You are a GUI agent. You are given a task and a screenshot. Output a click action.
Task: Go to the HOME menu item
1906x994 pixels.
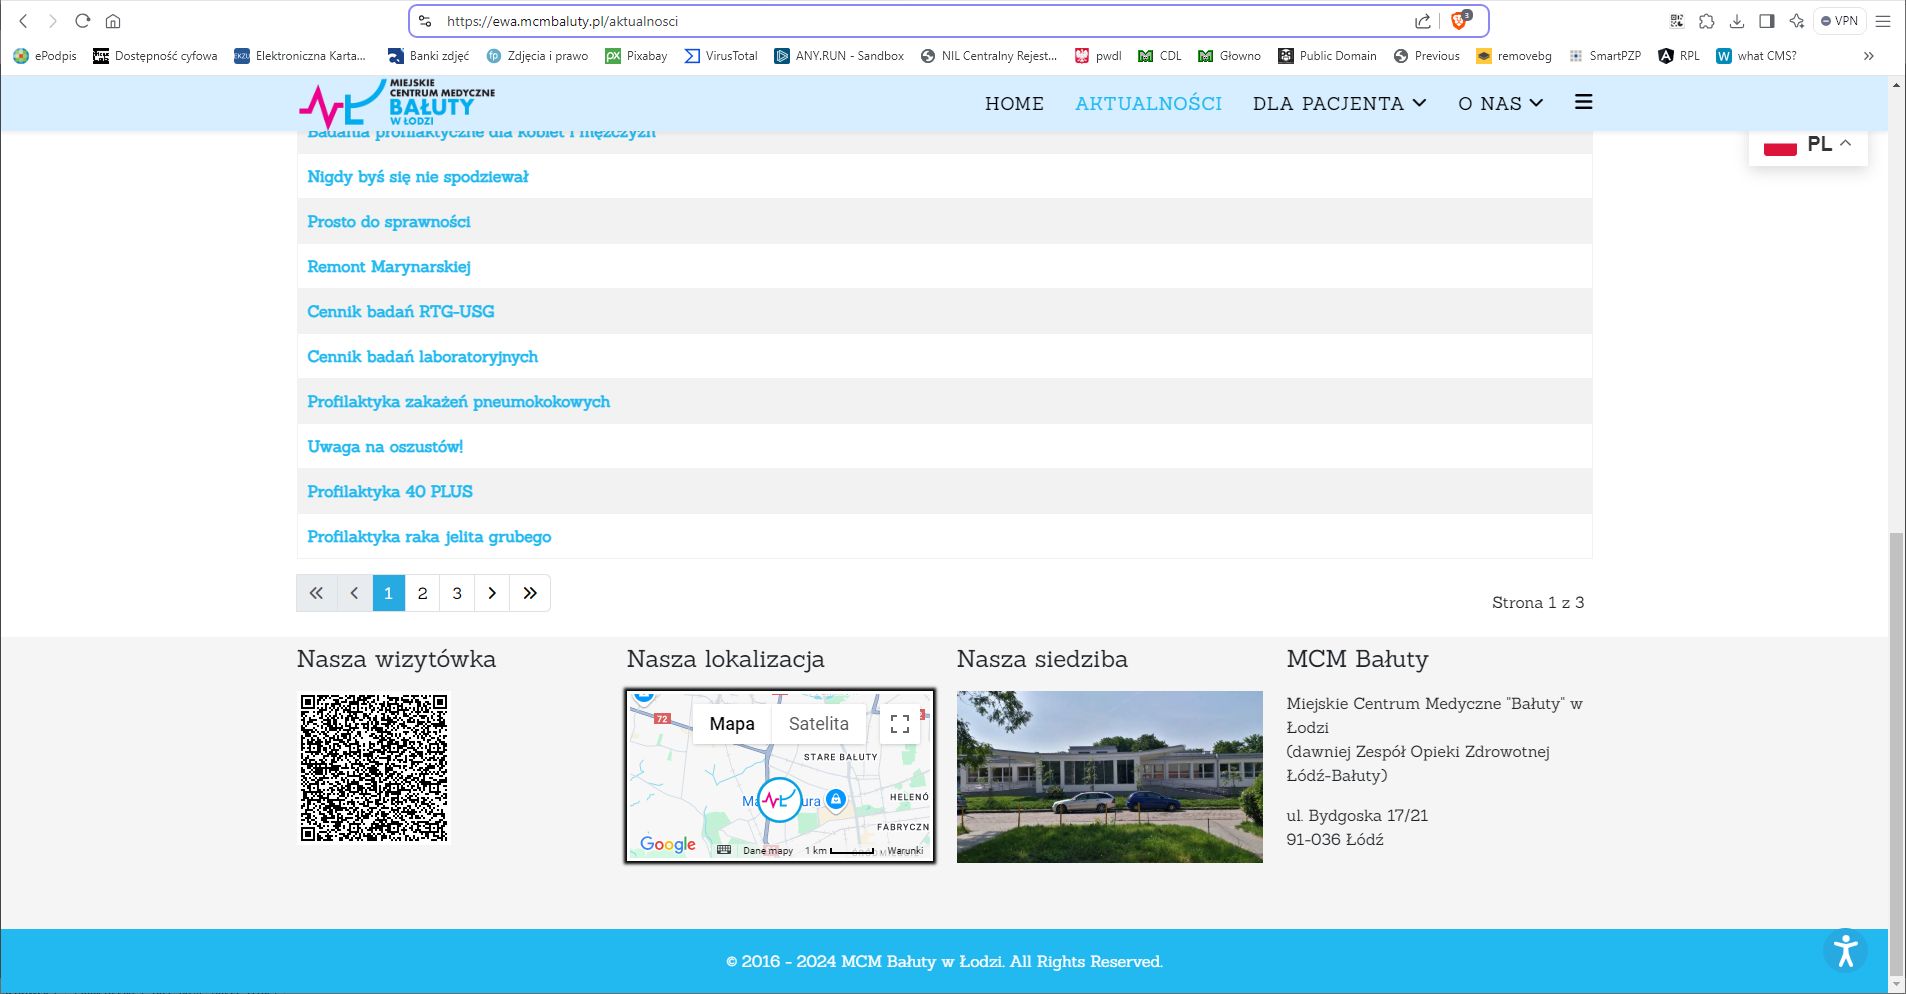[x=1014, y=103]
